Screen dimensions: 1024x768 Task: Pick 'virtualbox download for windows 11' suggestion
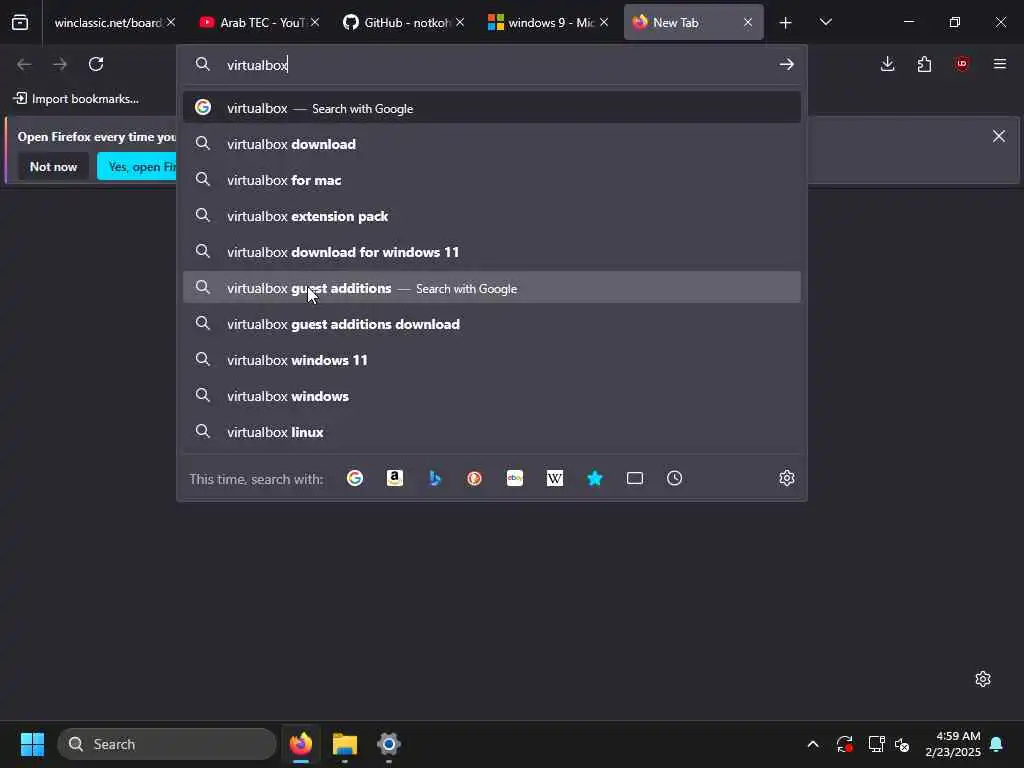tap(492, 251)
